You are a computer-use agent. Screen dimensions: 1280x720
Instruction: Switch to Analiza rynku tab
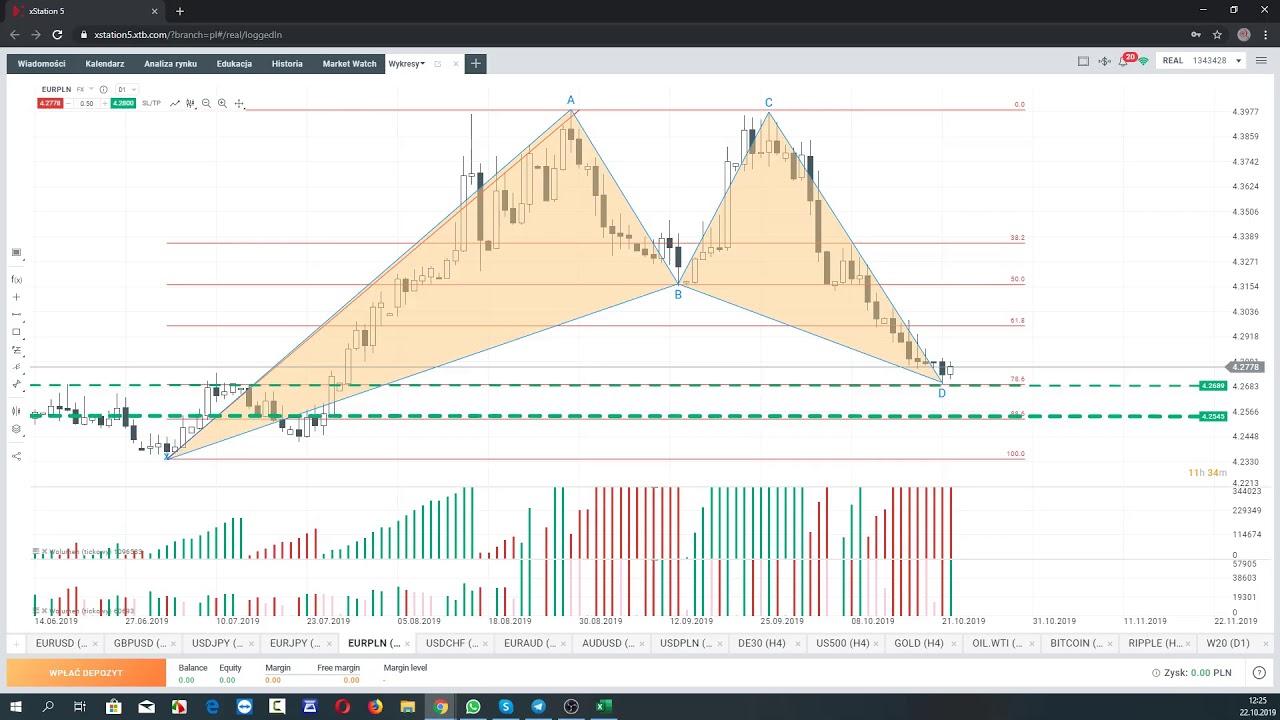click(x=170, y=63)
